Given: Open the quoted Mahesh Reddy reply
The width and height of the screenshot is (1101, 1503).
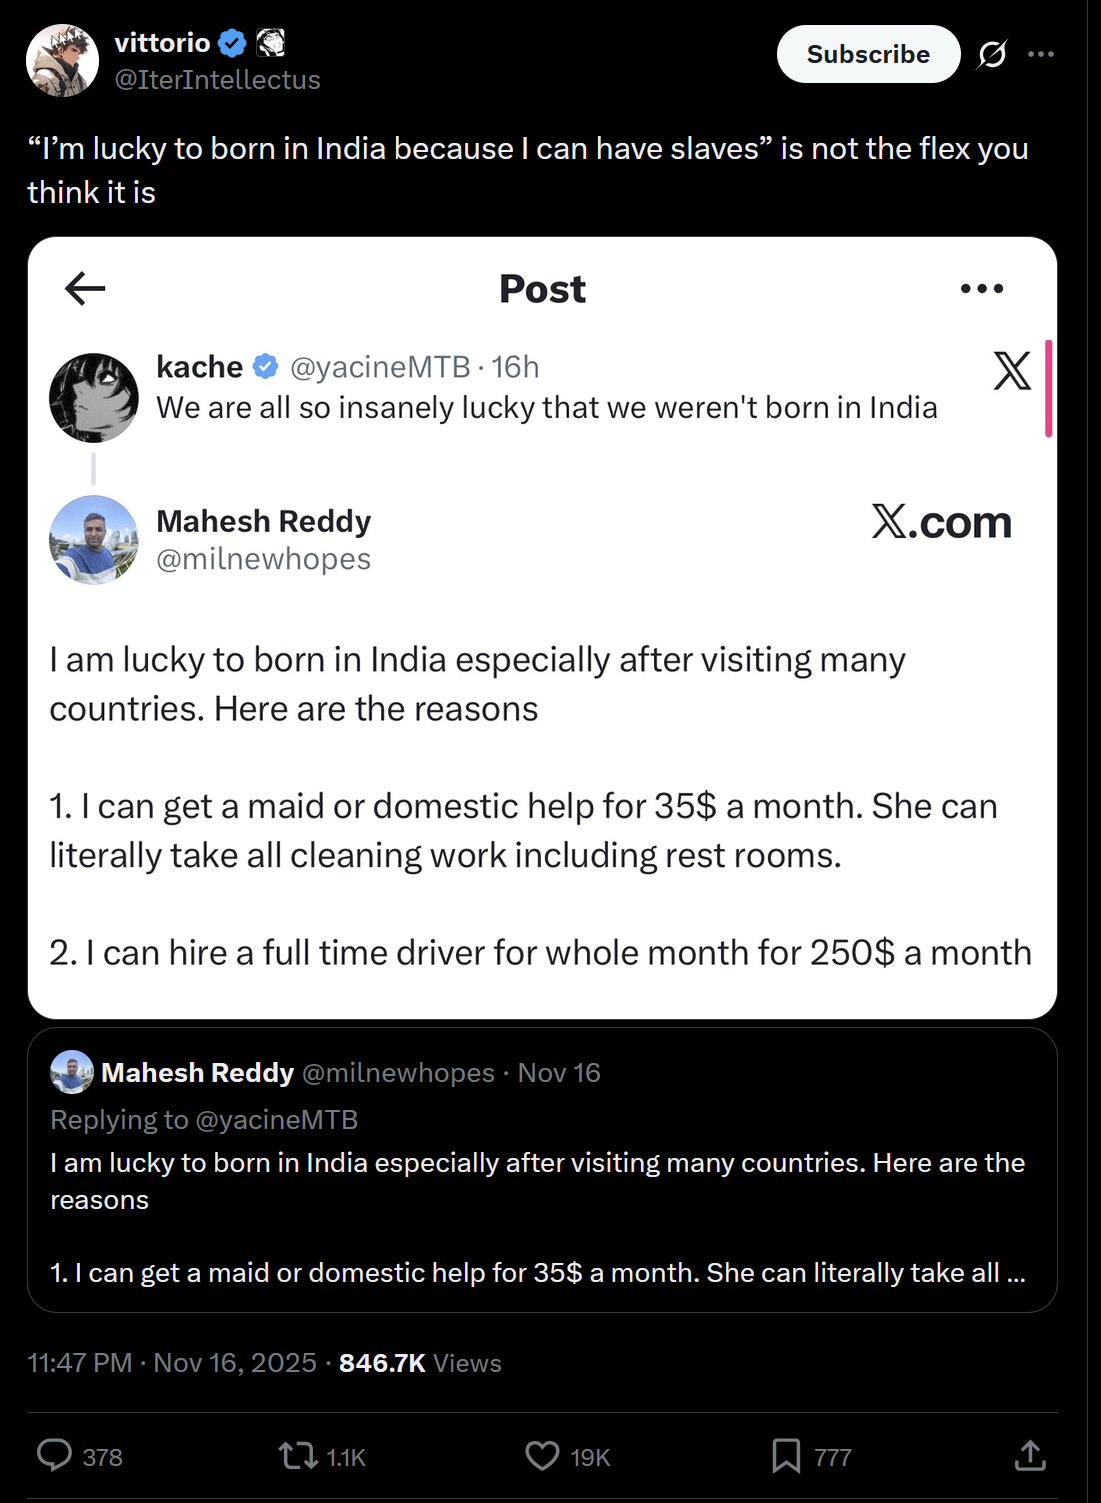Looking at the screenshot, I should click(x=542, y=1200).
